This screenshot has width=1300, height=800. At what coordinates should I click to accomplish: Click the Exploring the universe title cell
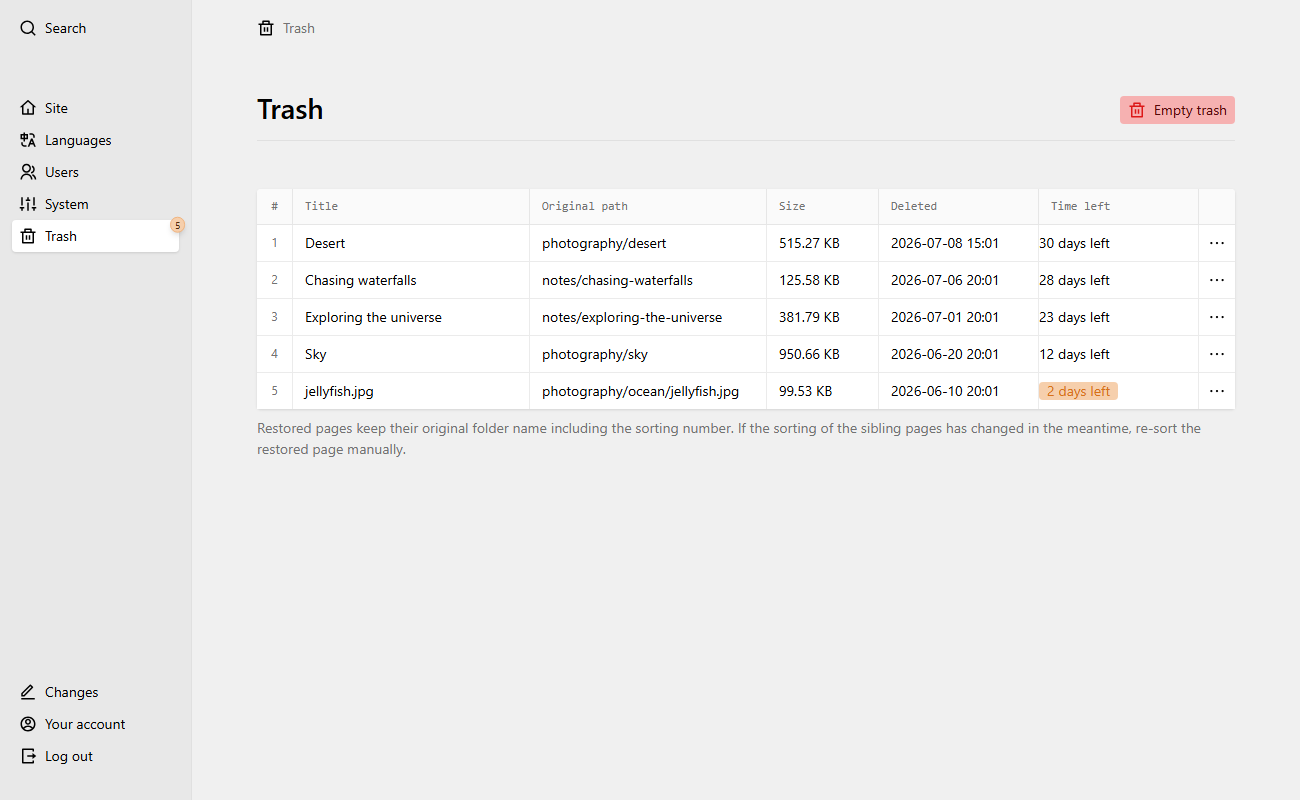[411, 317]
